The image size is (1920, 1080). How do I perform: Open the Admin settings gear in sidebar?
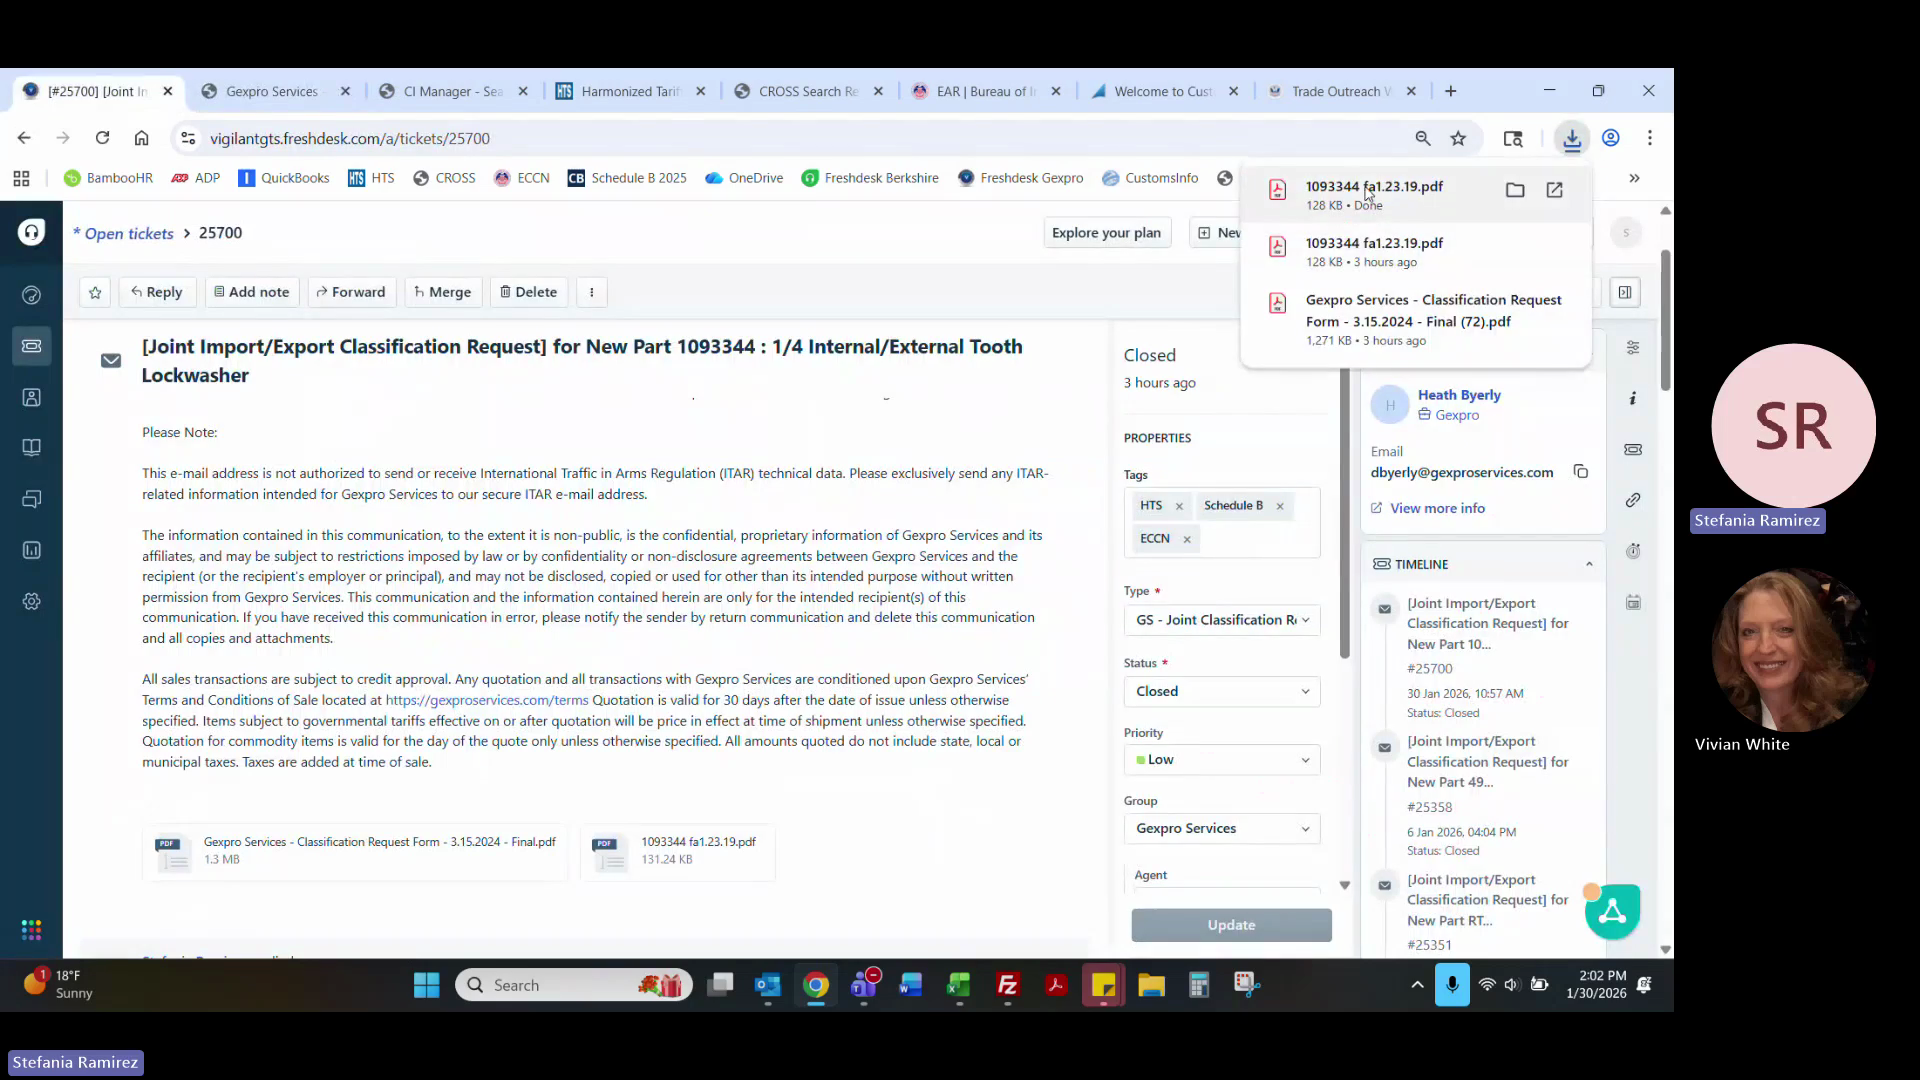pyautogui.click(x=31, y=601)
